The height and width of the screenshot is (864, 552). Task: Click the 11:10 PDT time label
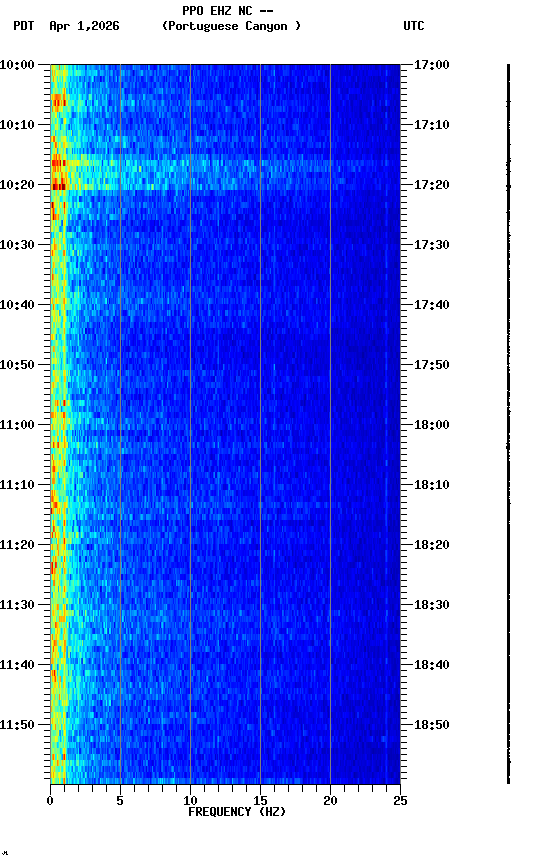point(17,485)
